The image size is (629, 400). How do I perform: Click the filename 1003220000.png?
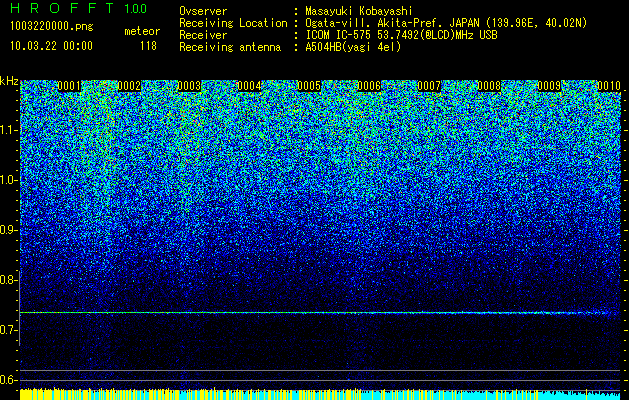coord(52,27)
